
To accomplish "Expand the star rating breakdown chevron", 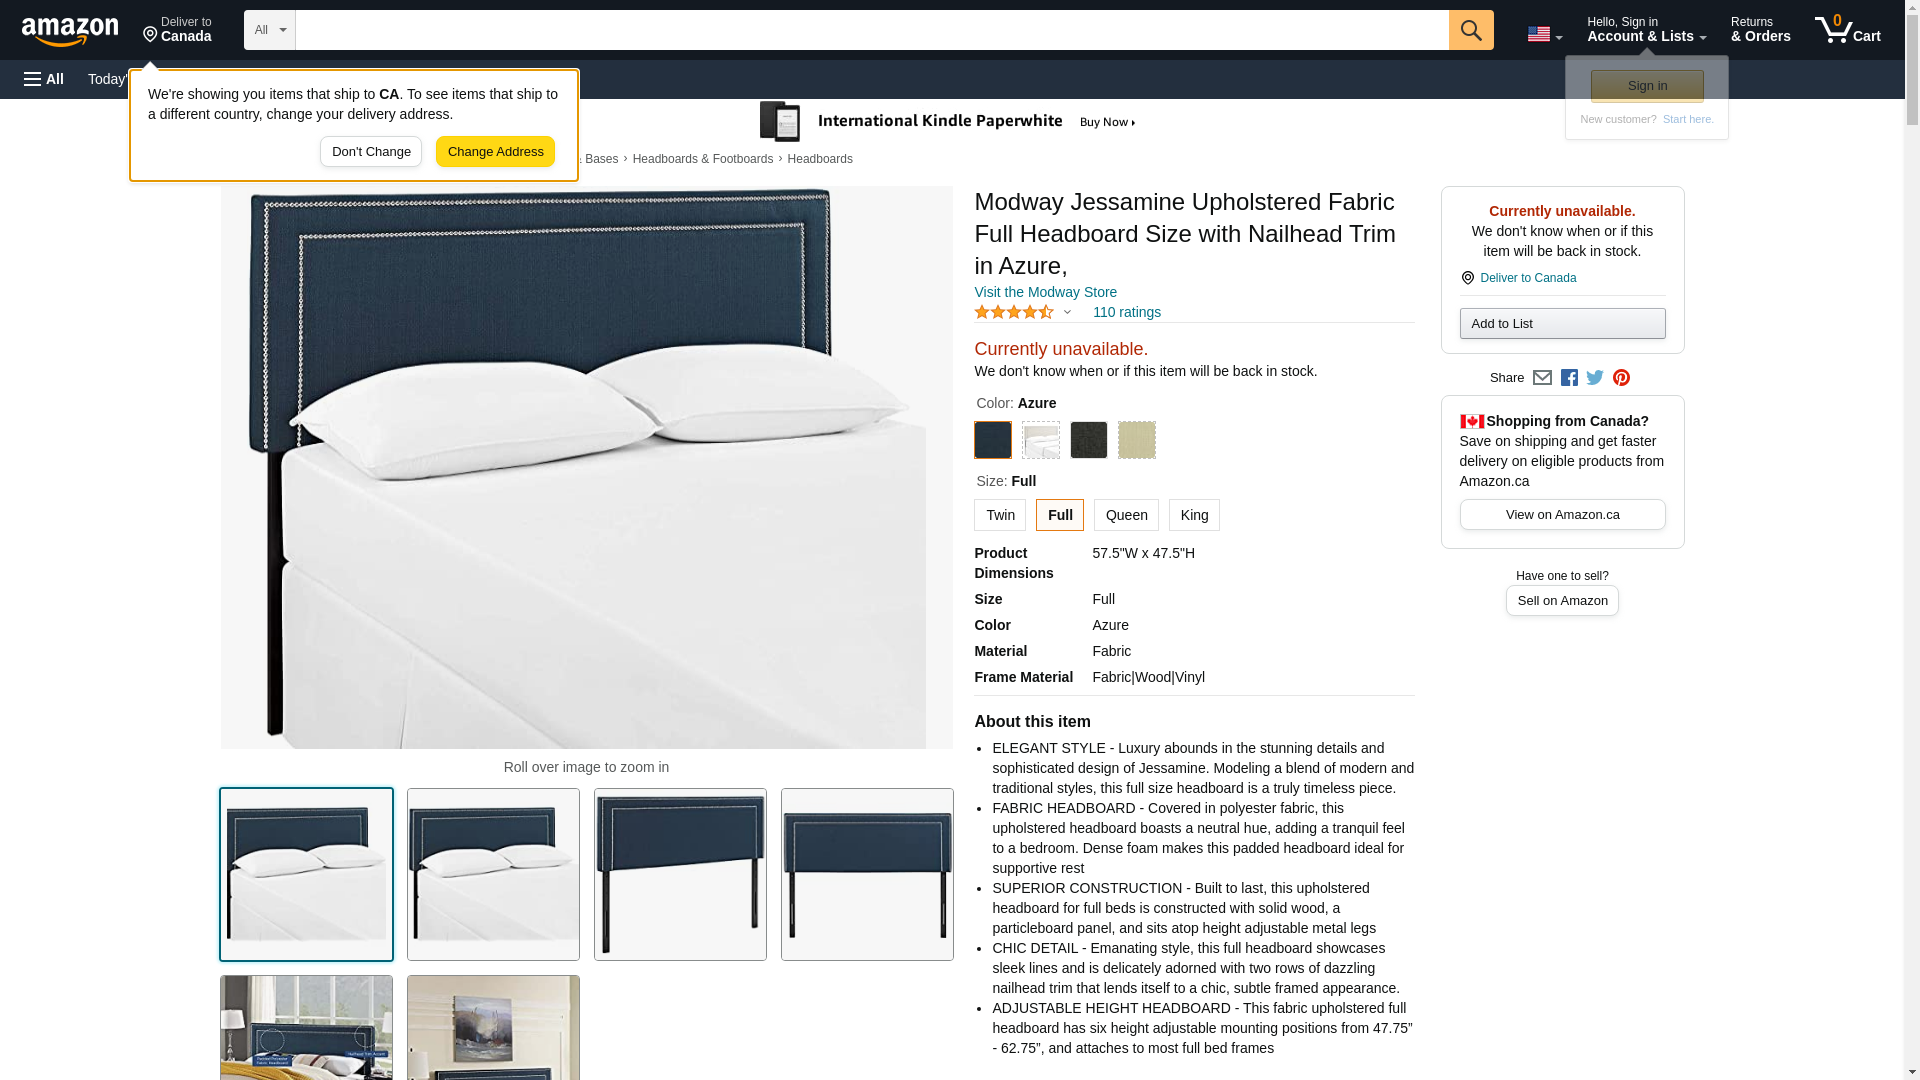I will click(1067, 313).
